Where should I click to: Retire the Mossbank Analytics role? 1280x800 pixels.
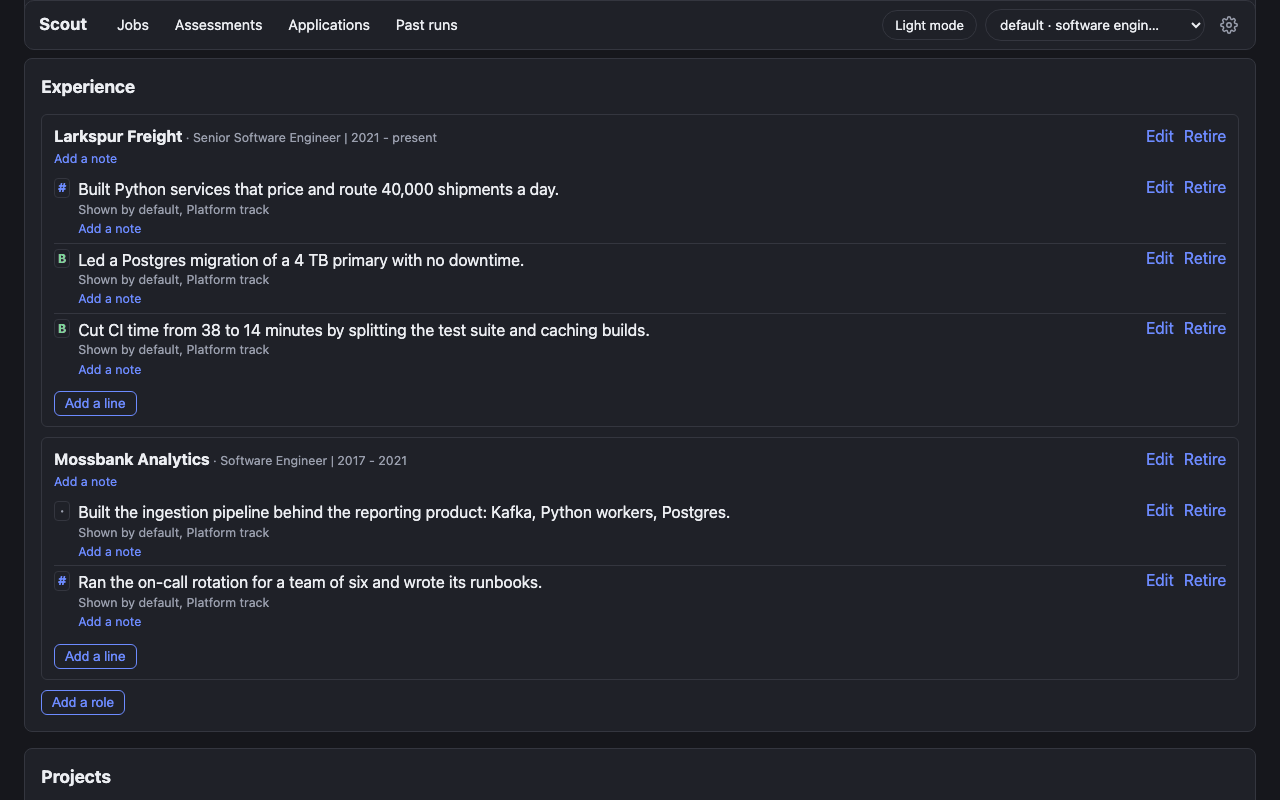1205,459
